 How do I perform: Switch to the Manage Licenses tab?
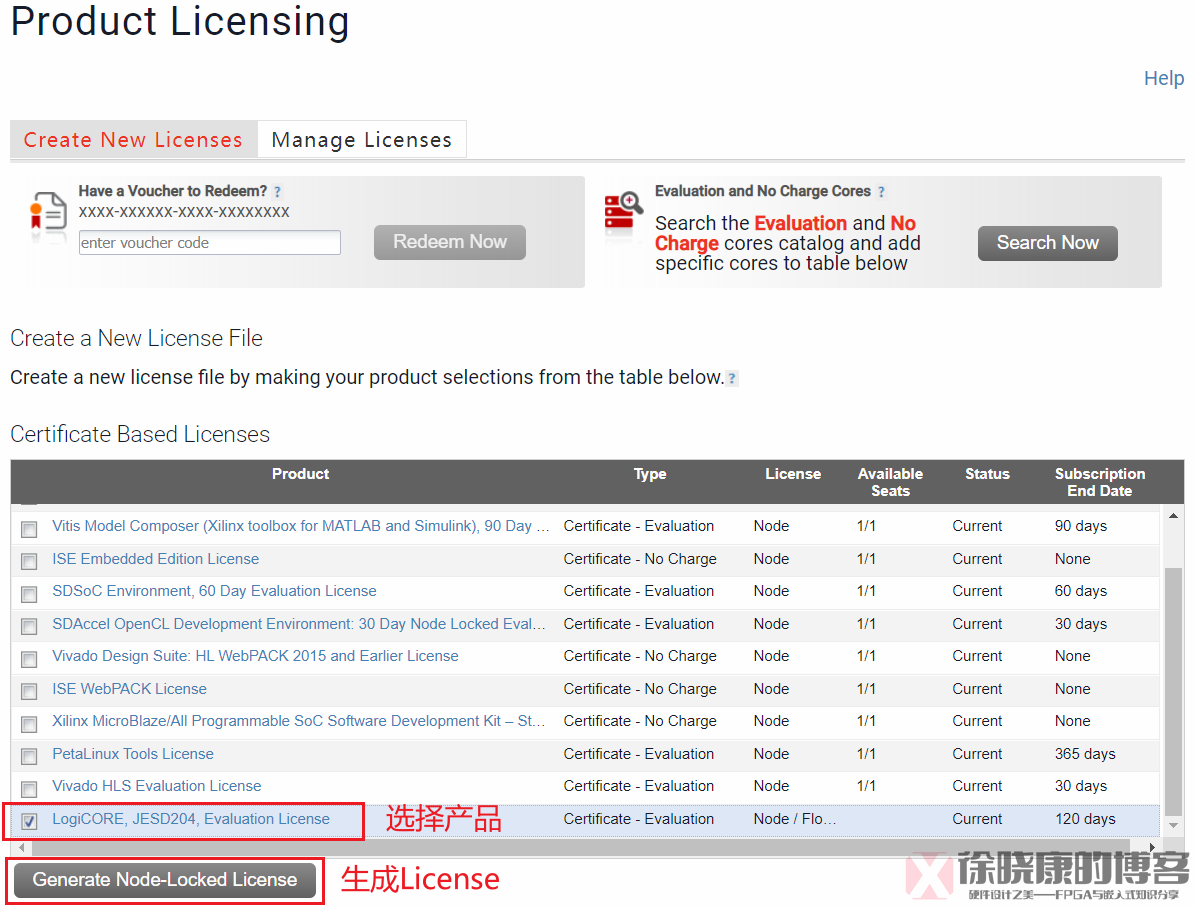click(362, 139)
